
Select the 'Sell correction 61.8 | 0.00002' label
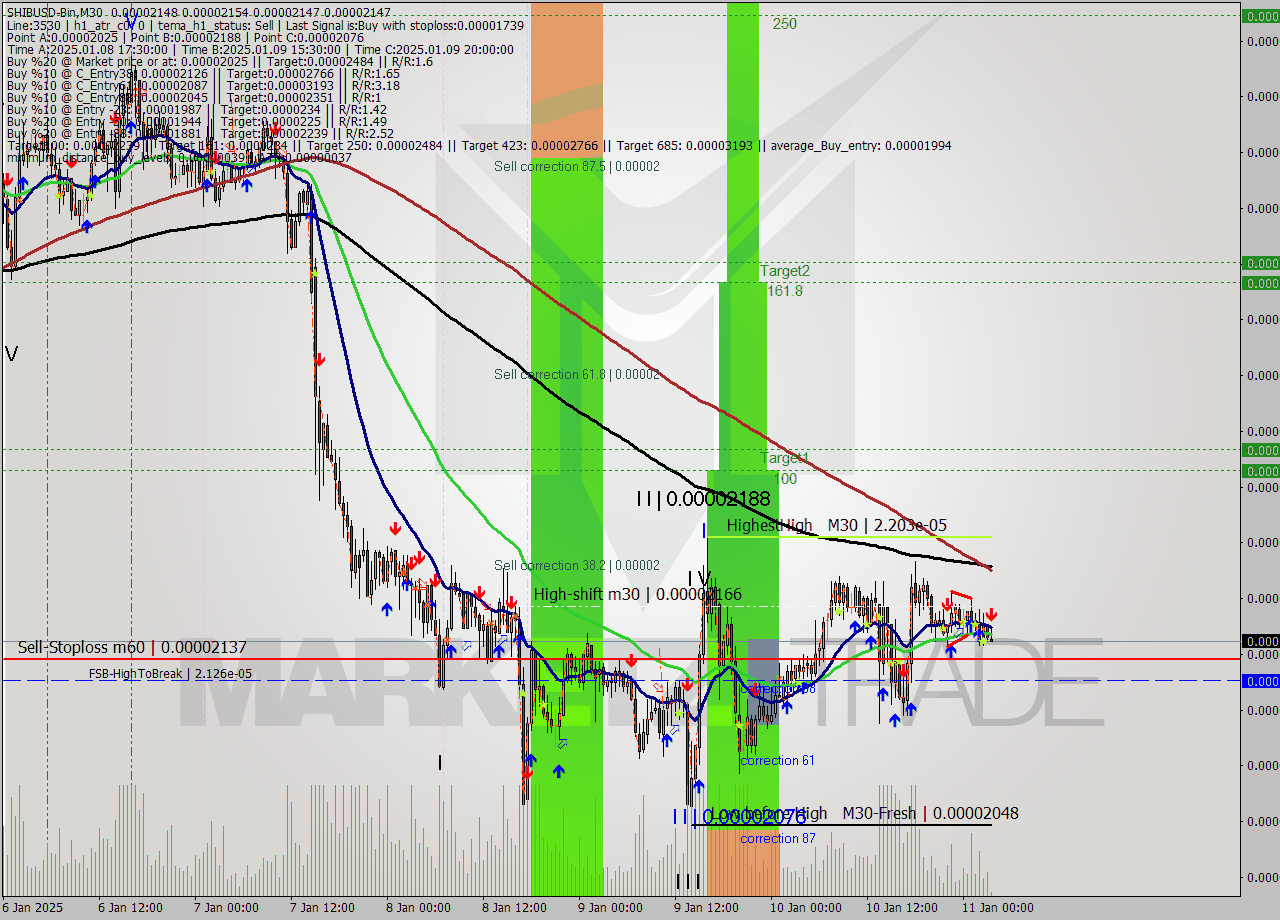[577, 375]
